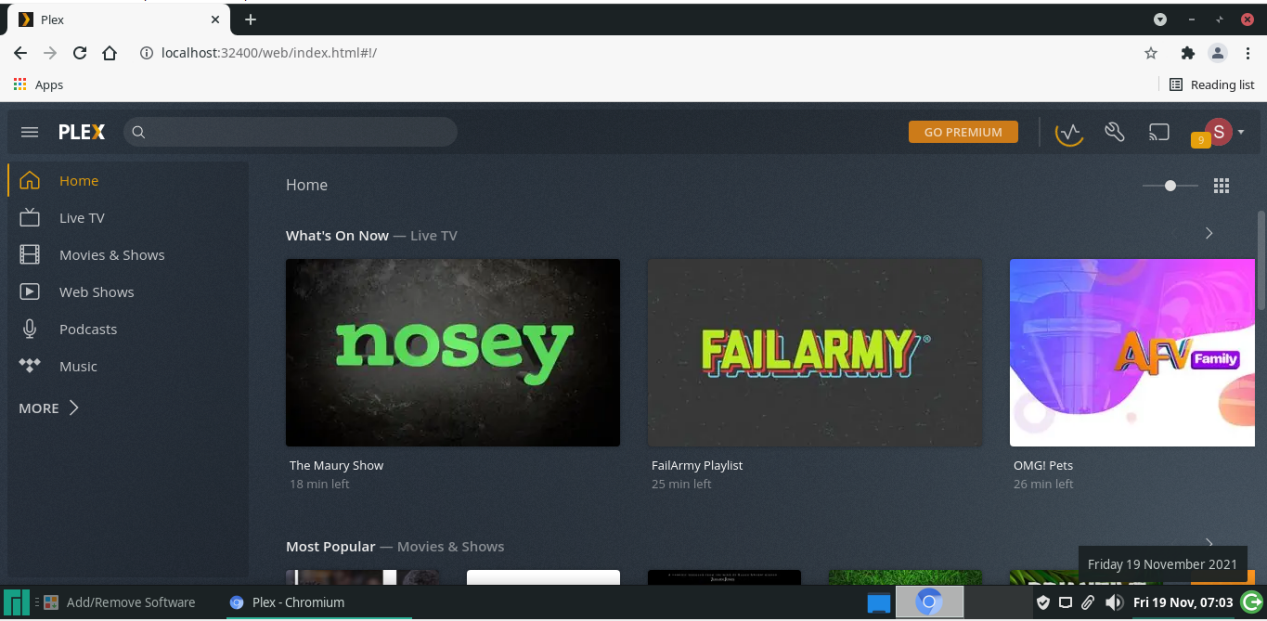Open the Cast to device icon
This screenshot has width=1267, height=621.
(1159, 132)
